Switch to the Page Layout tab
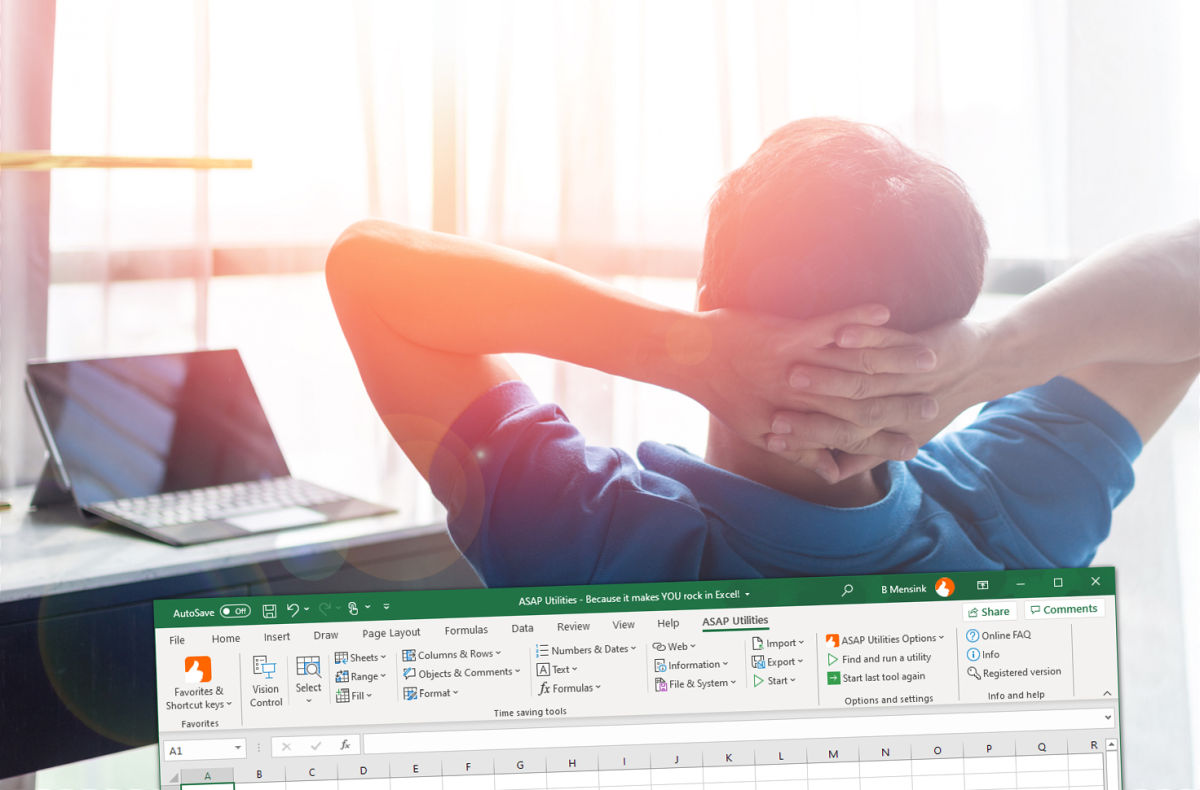 [391, 632]
